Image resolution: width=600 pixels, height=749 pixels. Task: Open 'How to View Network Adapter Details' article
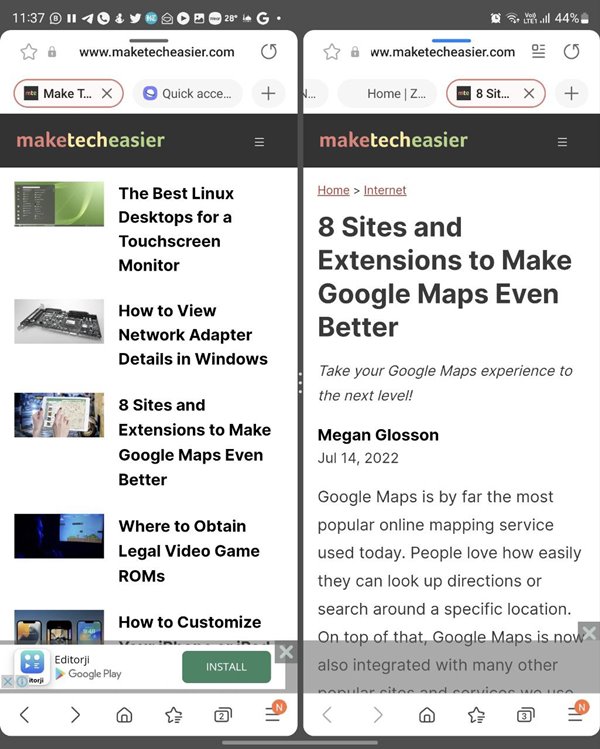(x=193, y=335)
